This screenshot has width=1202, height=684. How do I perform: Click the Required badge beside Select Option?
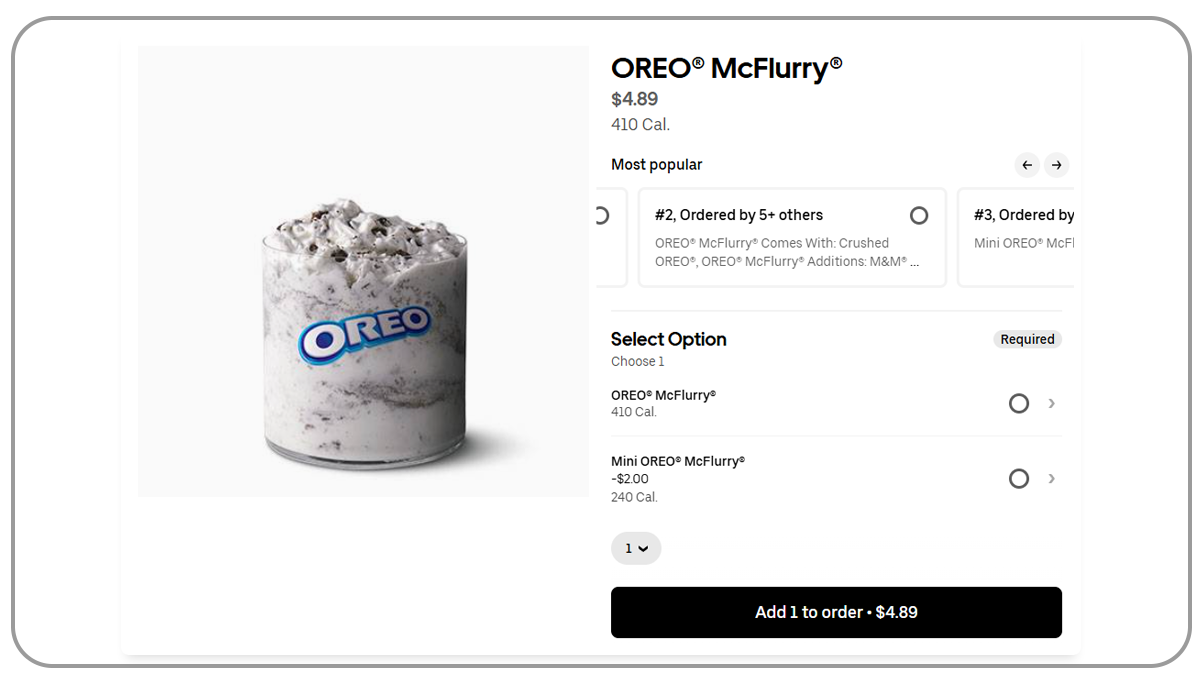[x=1027, y=340]
